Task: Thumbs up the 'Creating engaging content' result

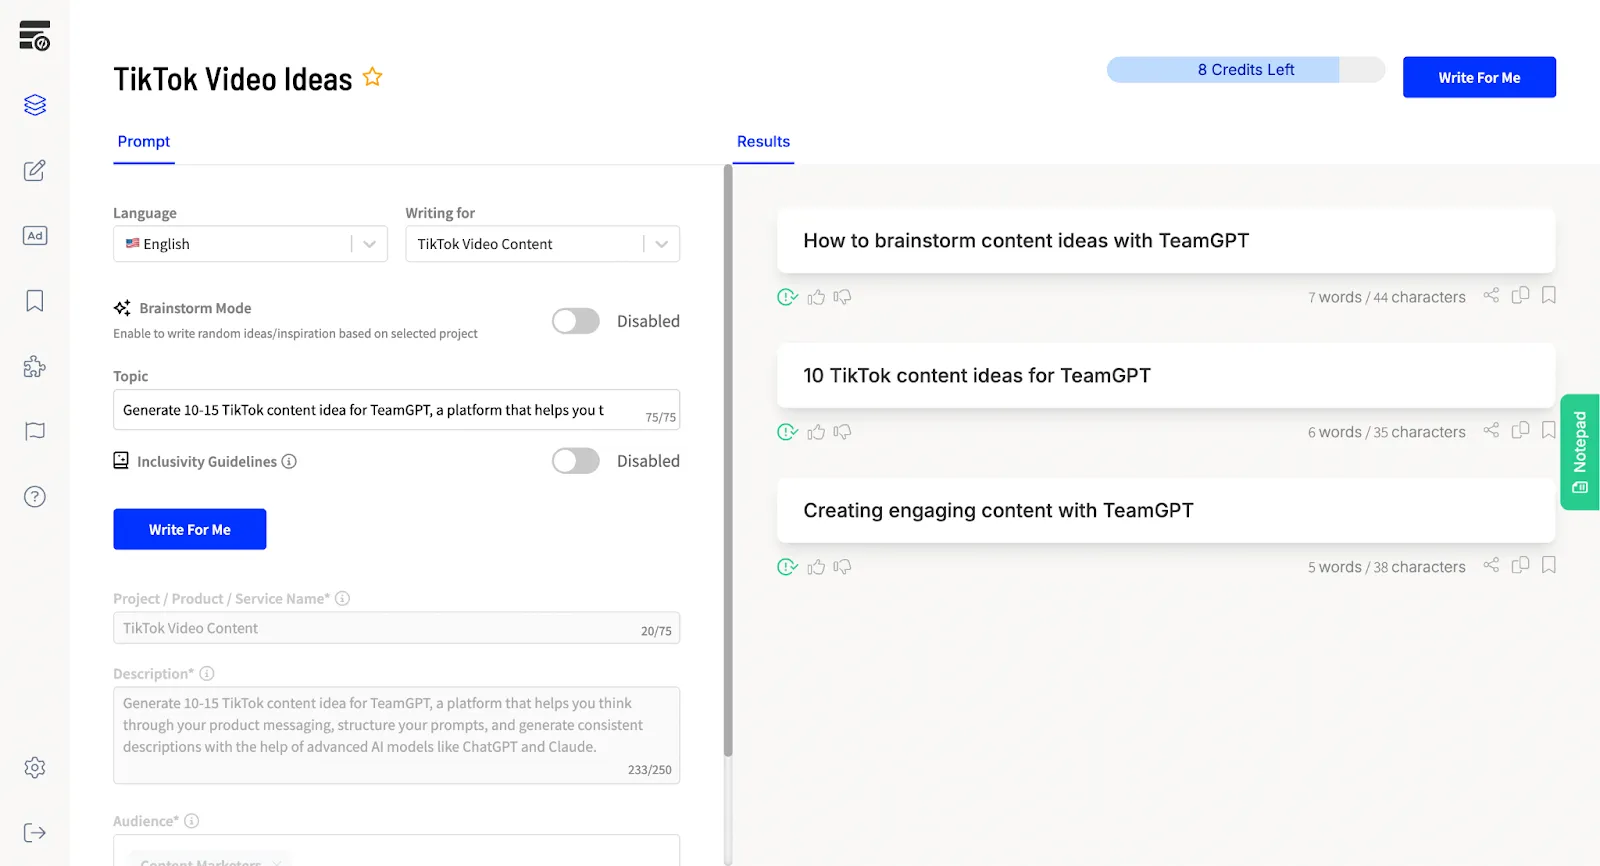Action: (x=816, y=567)
